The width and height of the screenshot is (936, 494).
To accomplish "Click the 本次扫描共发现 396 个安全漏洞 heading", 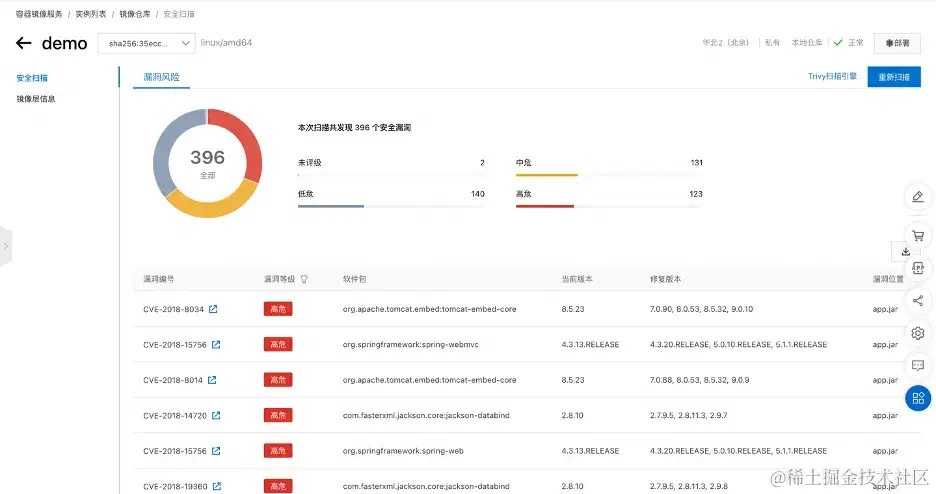I will click(354, 128).
